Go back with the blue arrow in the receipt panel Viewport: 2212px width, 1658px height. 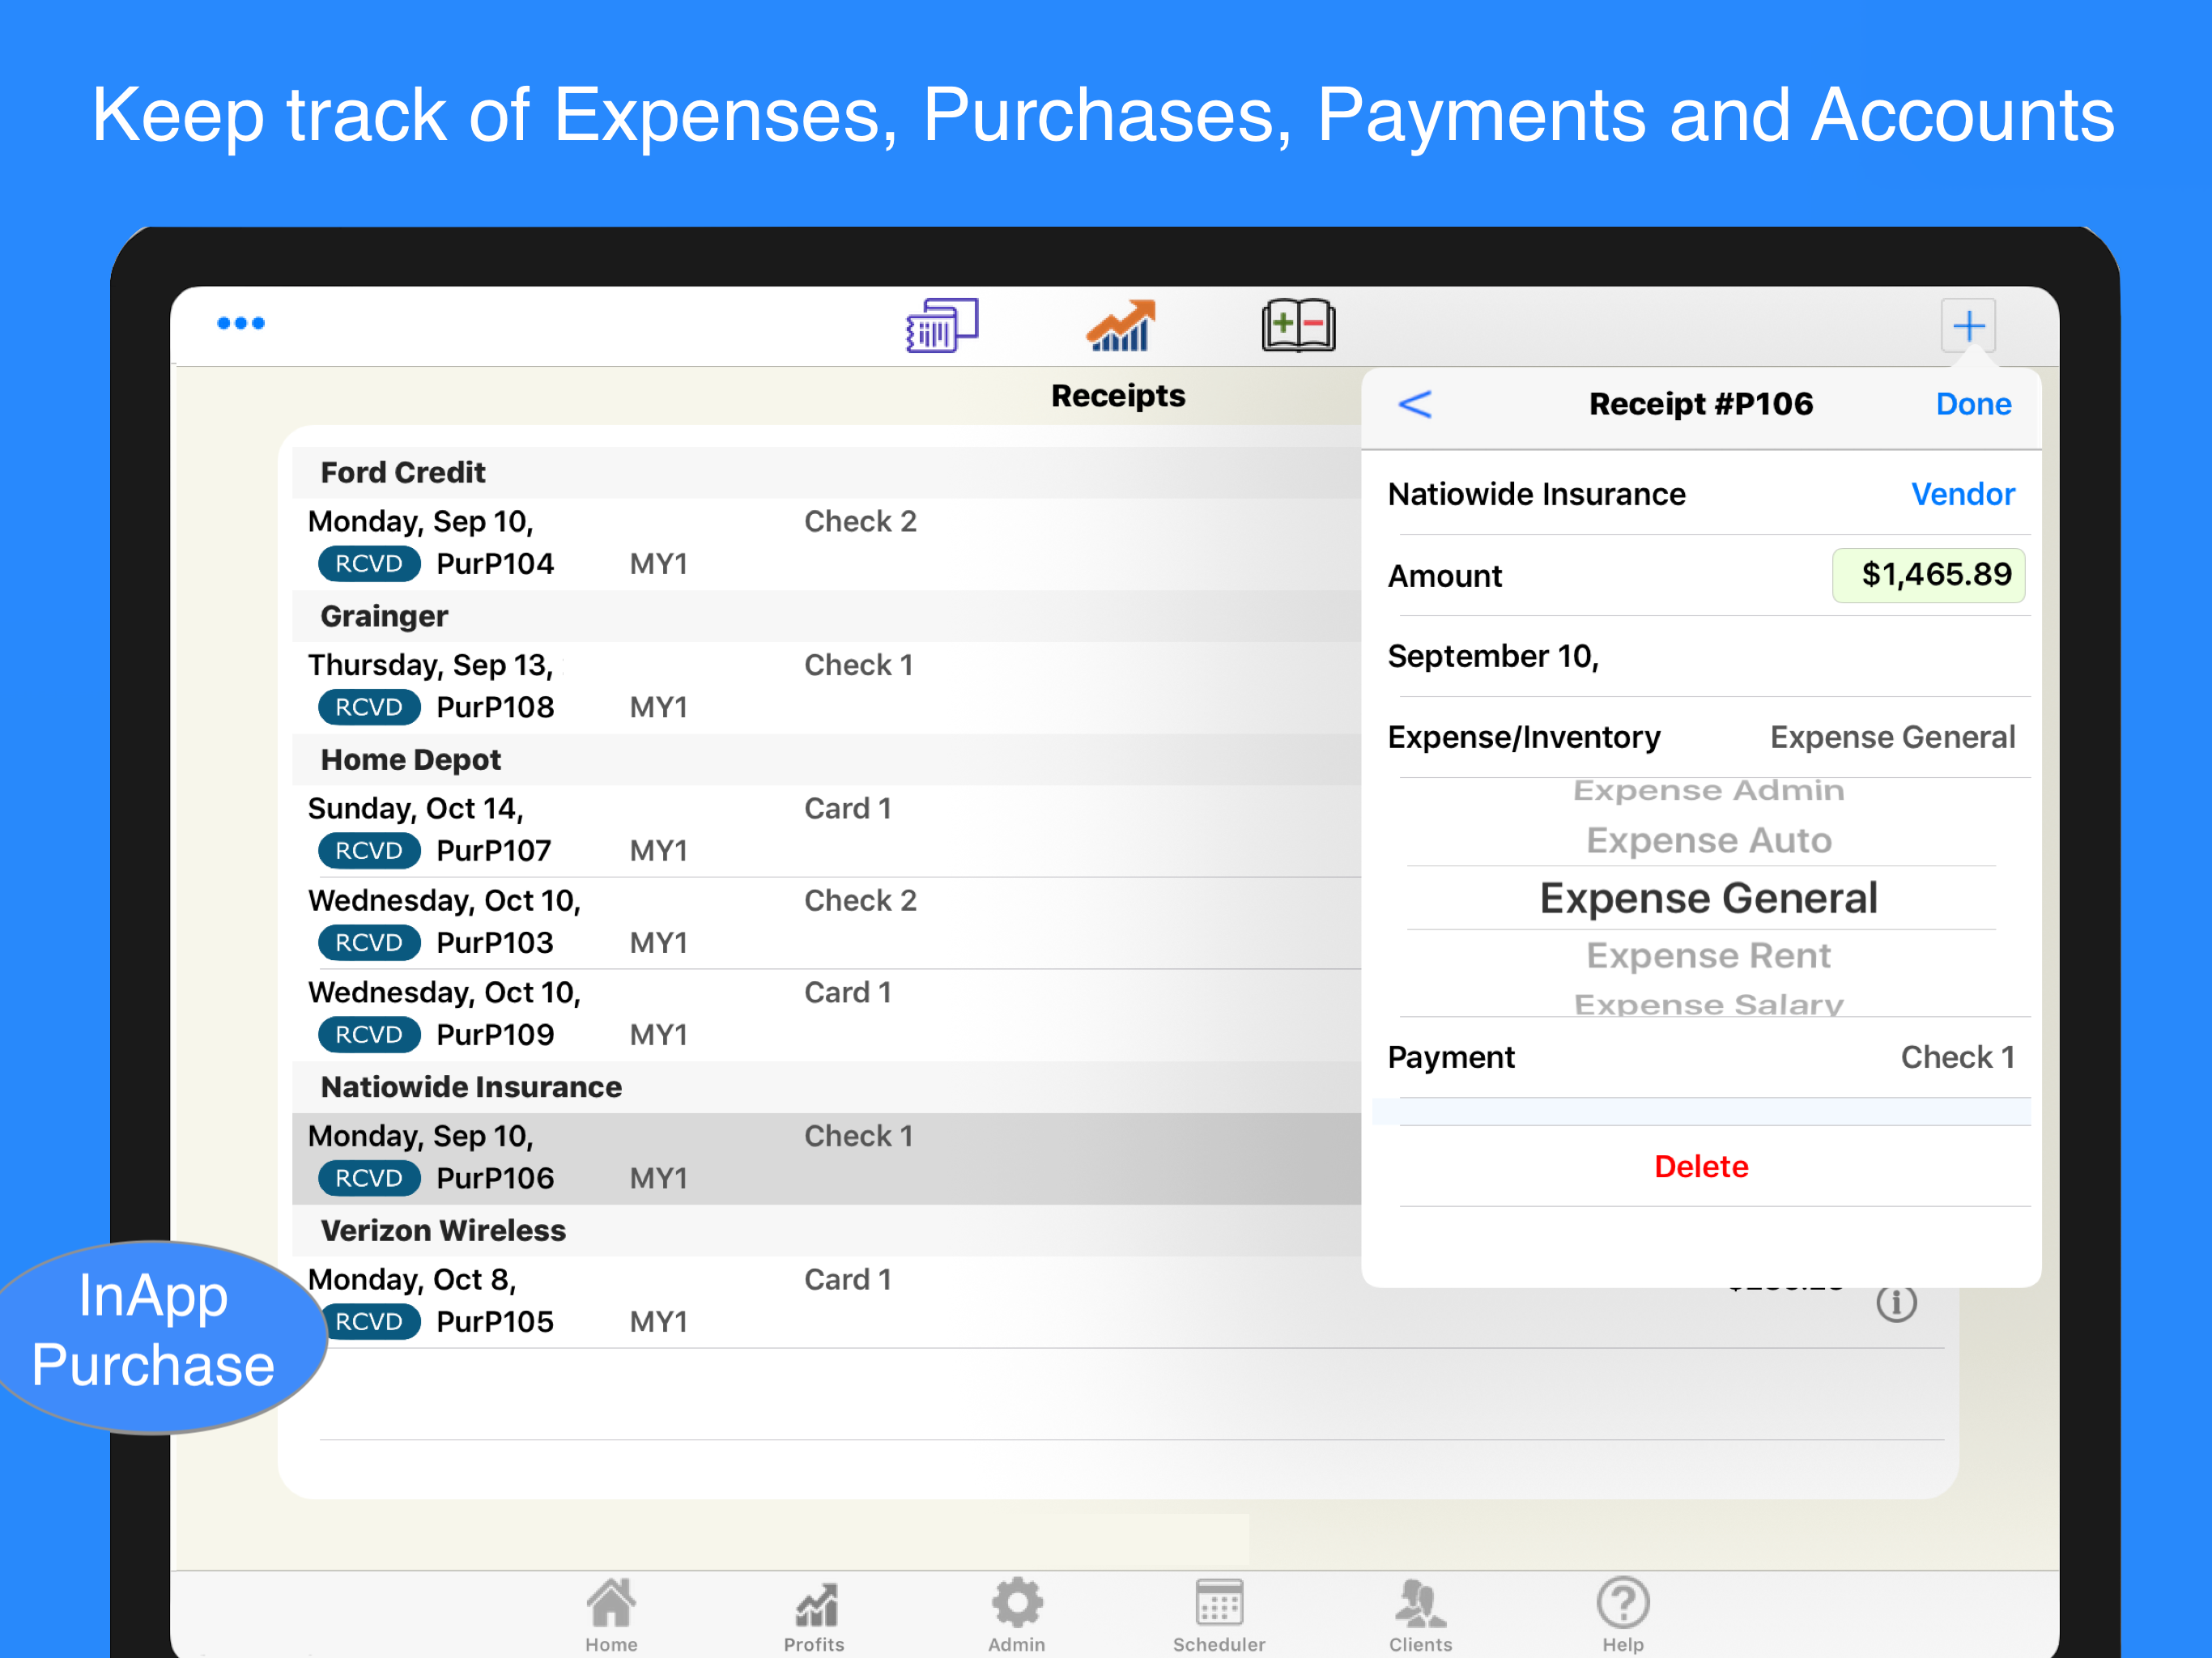1414,404
